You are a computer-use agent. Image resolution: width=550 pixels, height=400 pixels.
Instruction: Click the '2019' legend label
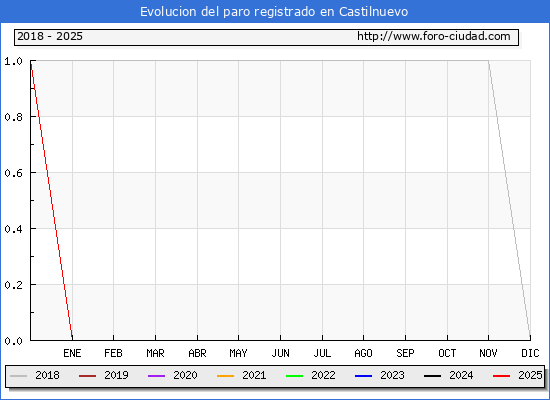(x=116, y=375)
